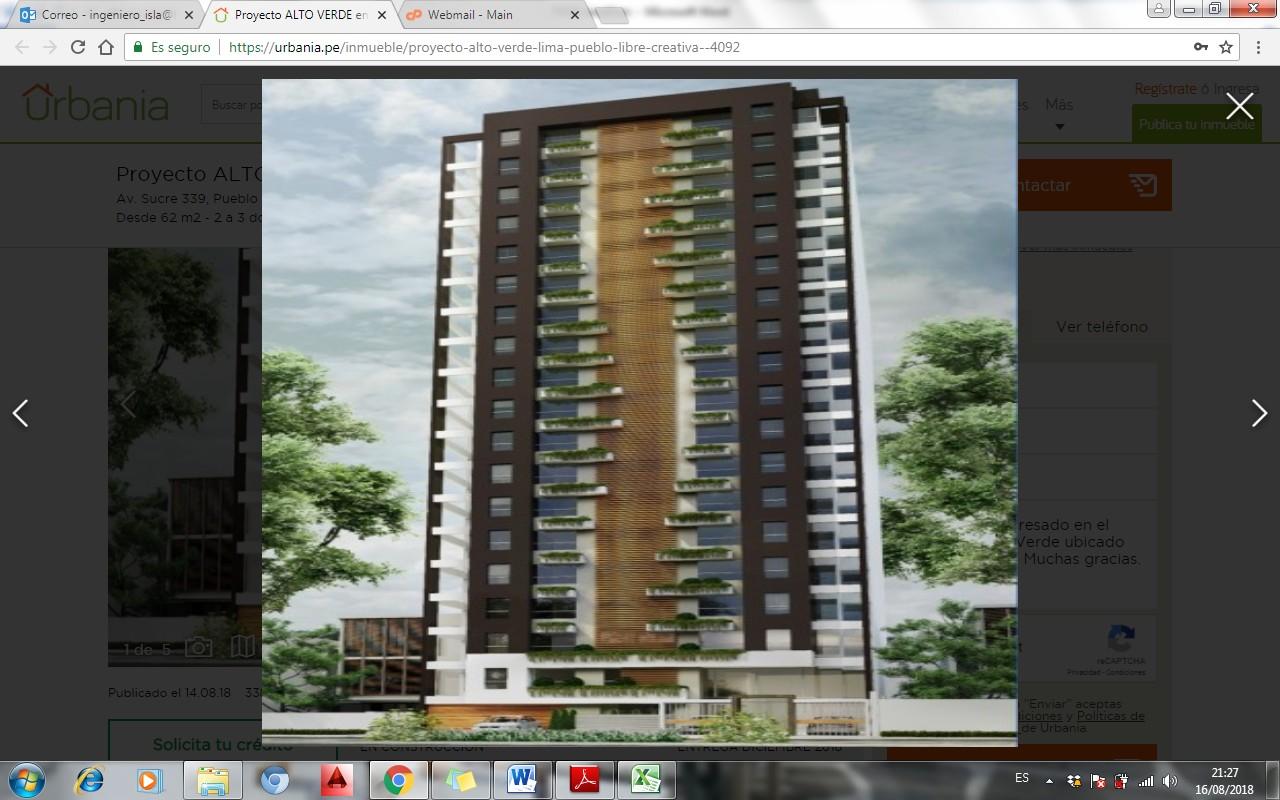This screenshot has height=800, width=1280.
Task: Open AutoCAD from the taskbar
Action: point(337,779)
